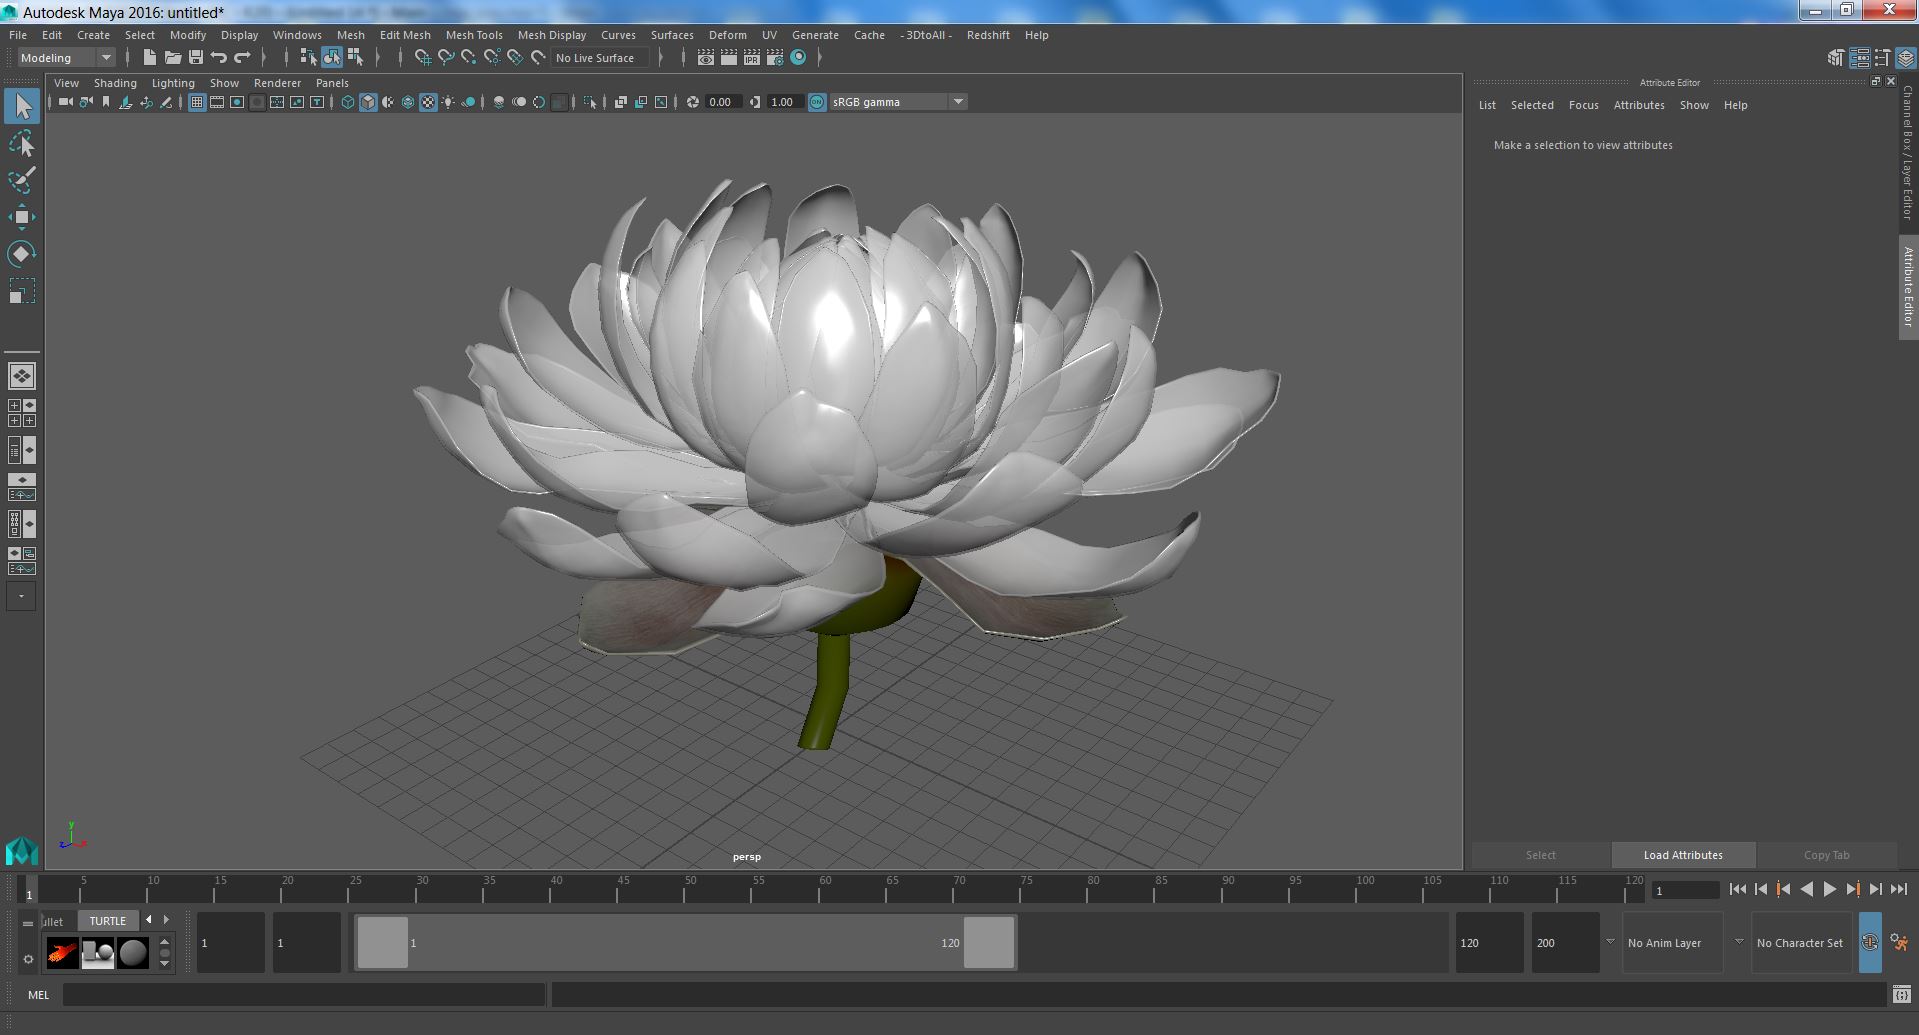Render the current frame clapper icon
Screen dimensions: 1919x1035
[x=729, y=57]
